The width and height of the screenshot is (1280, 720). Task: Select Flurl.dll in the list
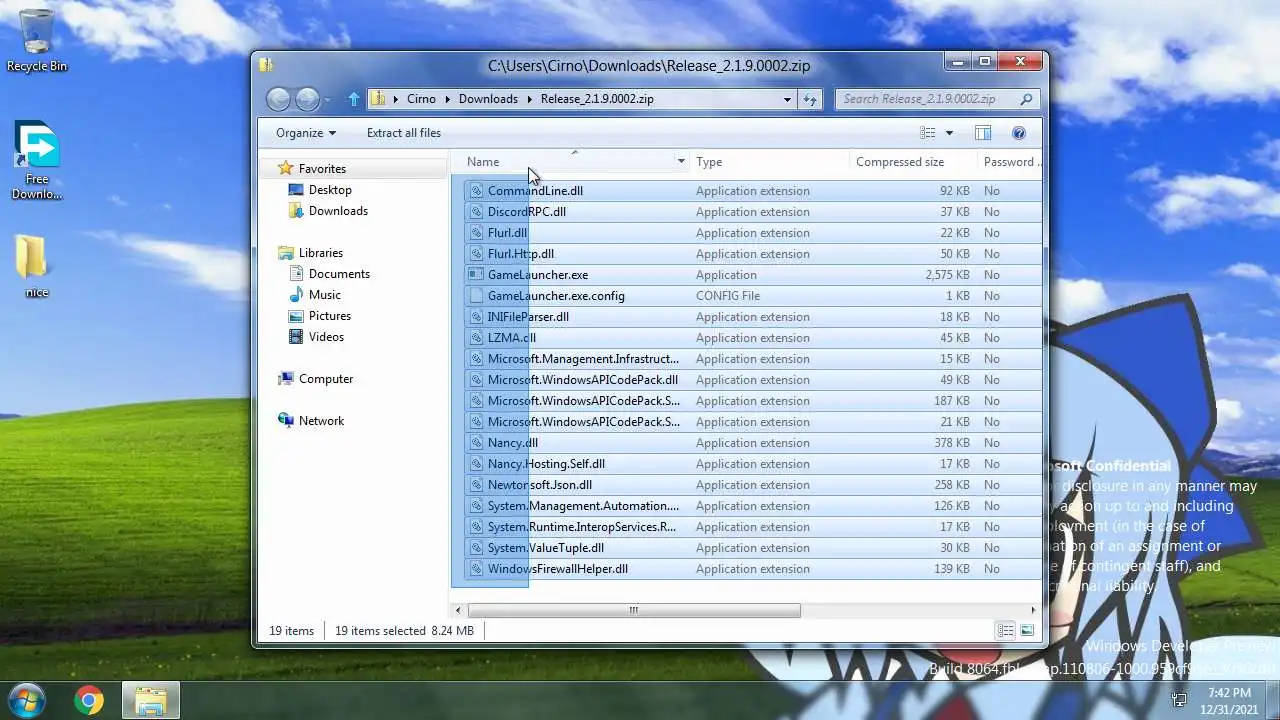point(507,233)
